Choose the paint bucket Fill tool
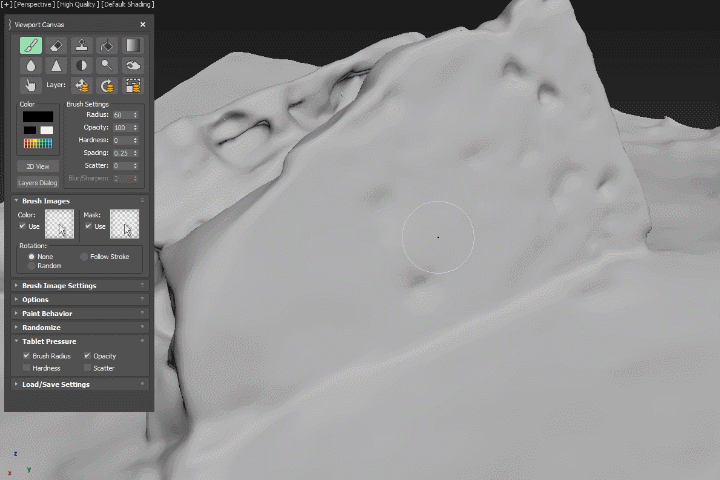This screenshot has height=480, width=720. click(x=107, y=46)
